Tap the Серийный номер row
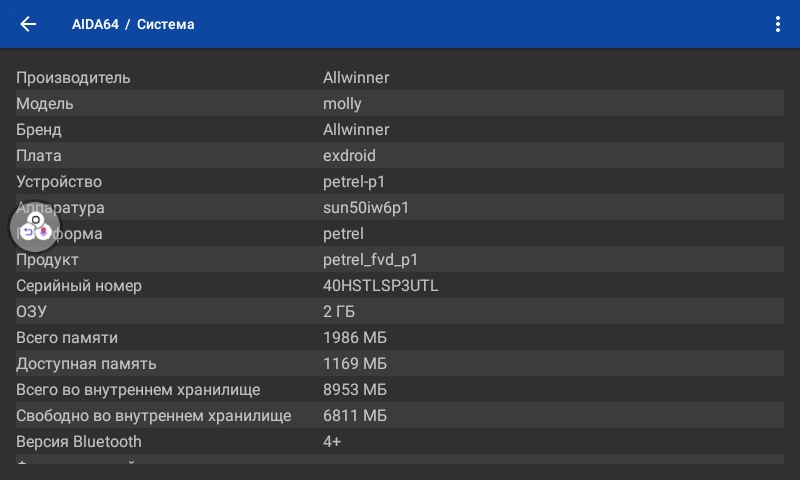Viewport: 800px width, 480px height. (400, 285)
